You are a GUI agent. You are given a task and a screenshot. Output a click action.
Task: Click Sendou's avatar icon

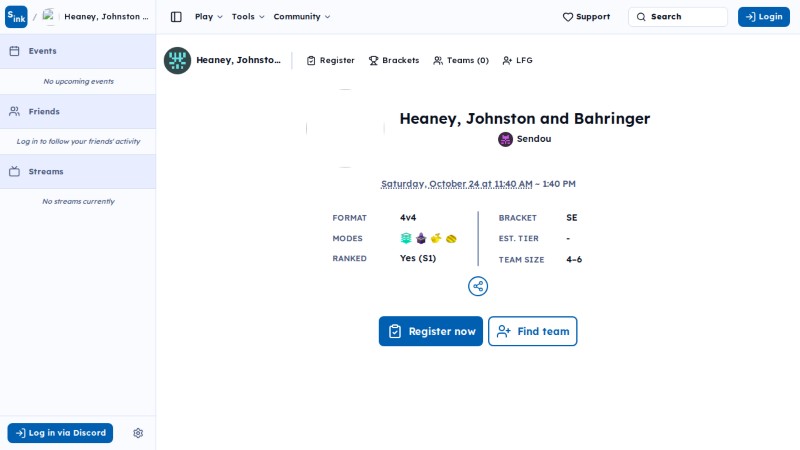point(505,139)
